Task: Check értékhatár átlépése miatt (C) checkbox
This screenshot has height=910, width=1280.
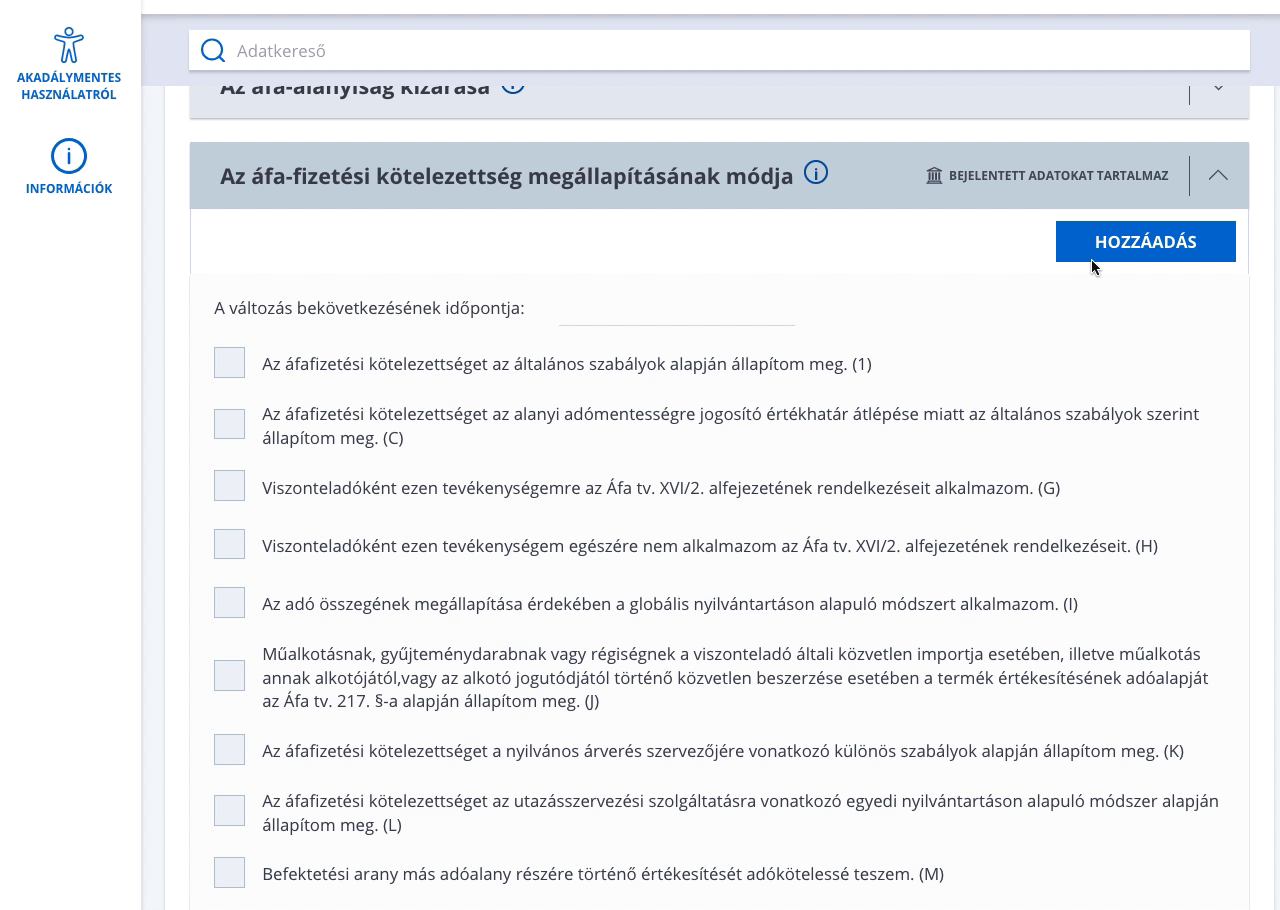Action: (x=229, y=424)
